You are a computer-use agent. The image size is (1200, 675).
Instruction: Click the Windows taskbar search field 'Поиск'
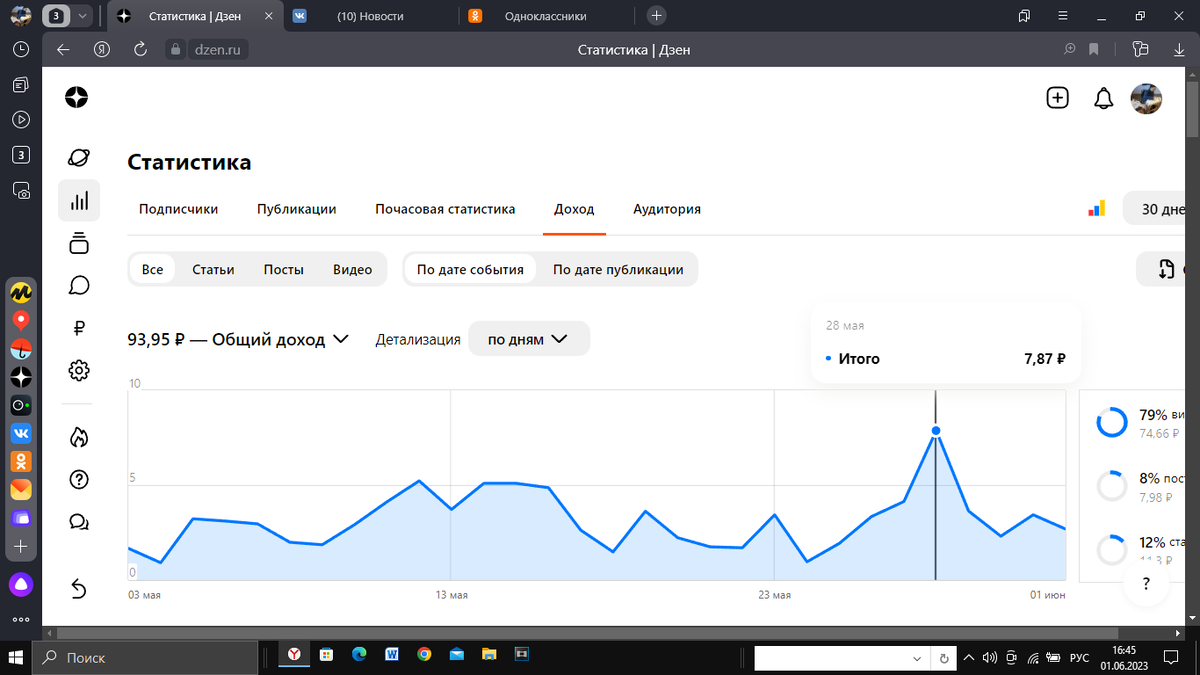coord(145,657)
